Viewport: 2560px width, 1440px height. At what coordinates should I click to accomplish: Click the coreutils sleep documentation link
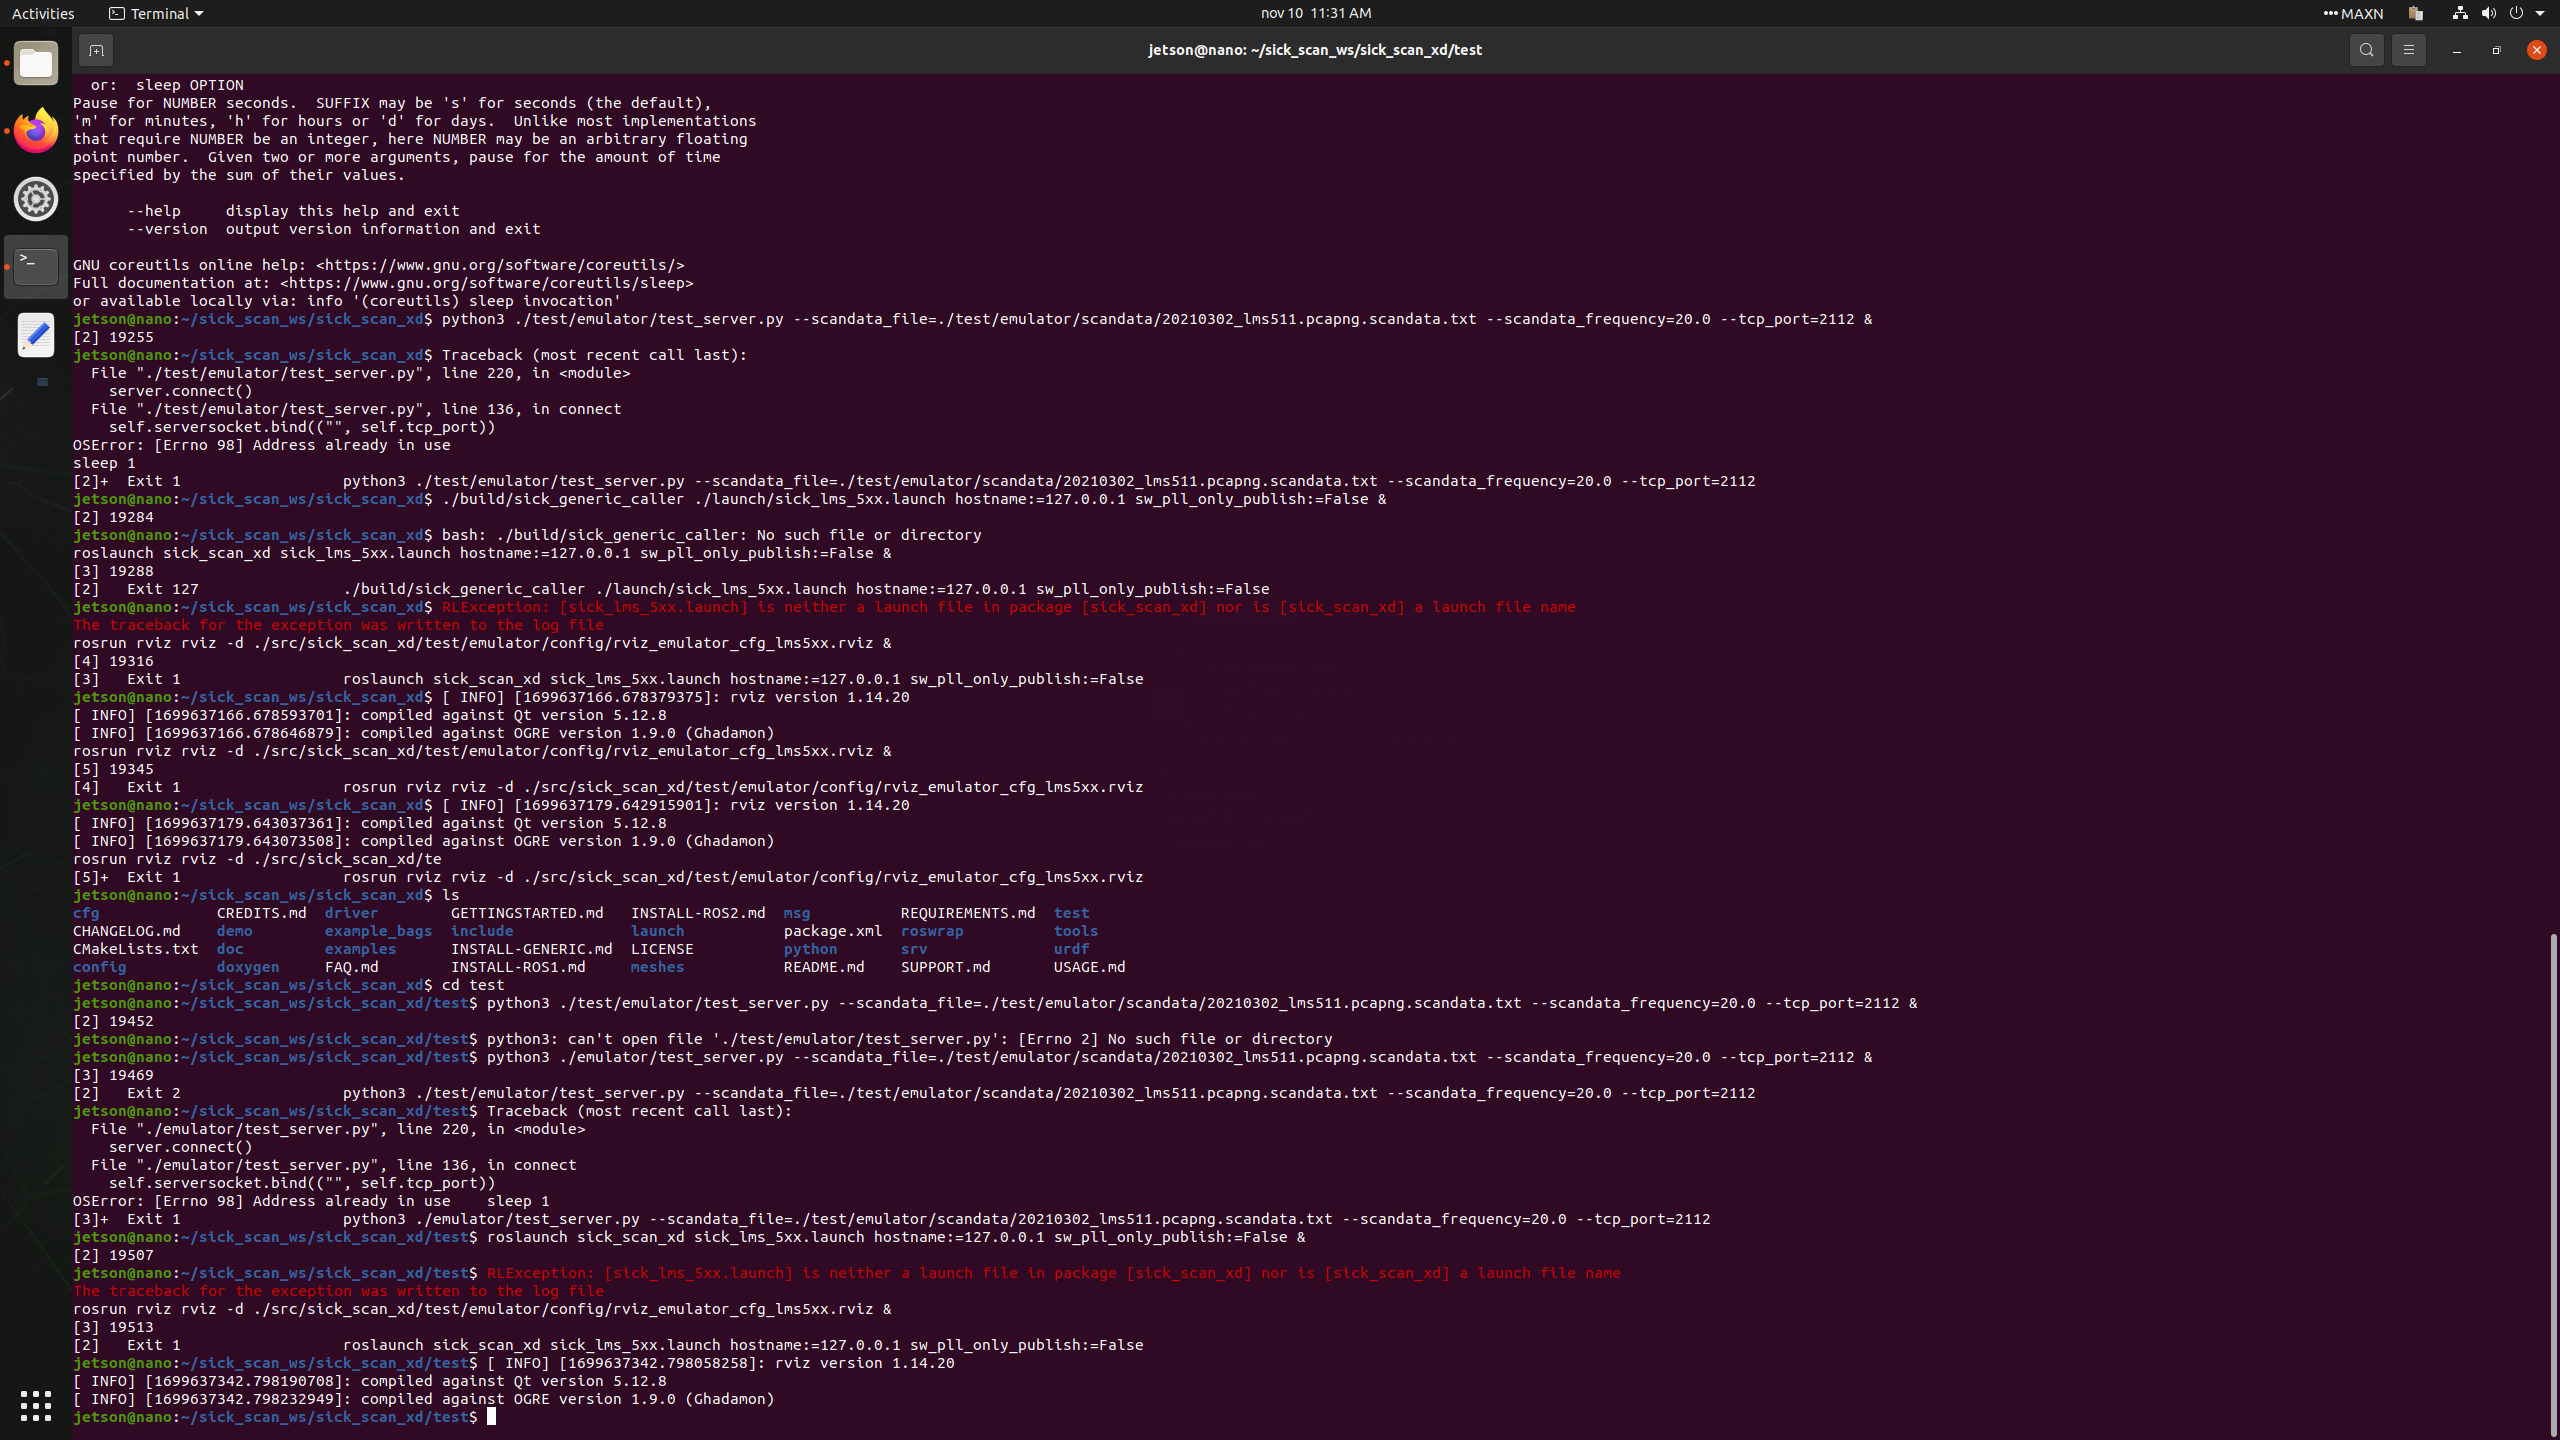tap(487, 283)
